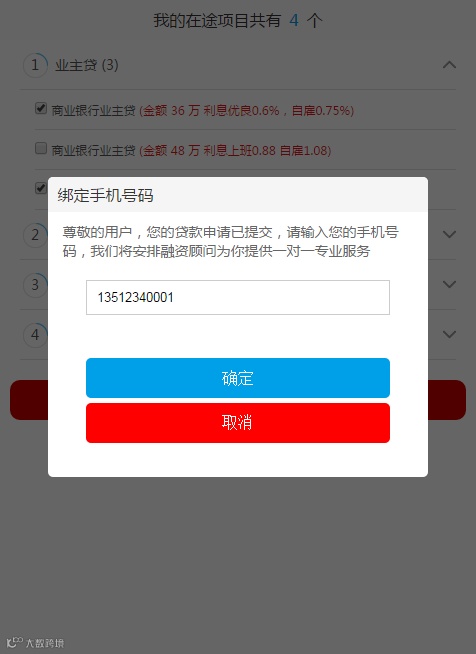Viewport: 476px width, 654px height.
Task: Focus the phone number input field
Action: [238, 297]
